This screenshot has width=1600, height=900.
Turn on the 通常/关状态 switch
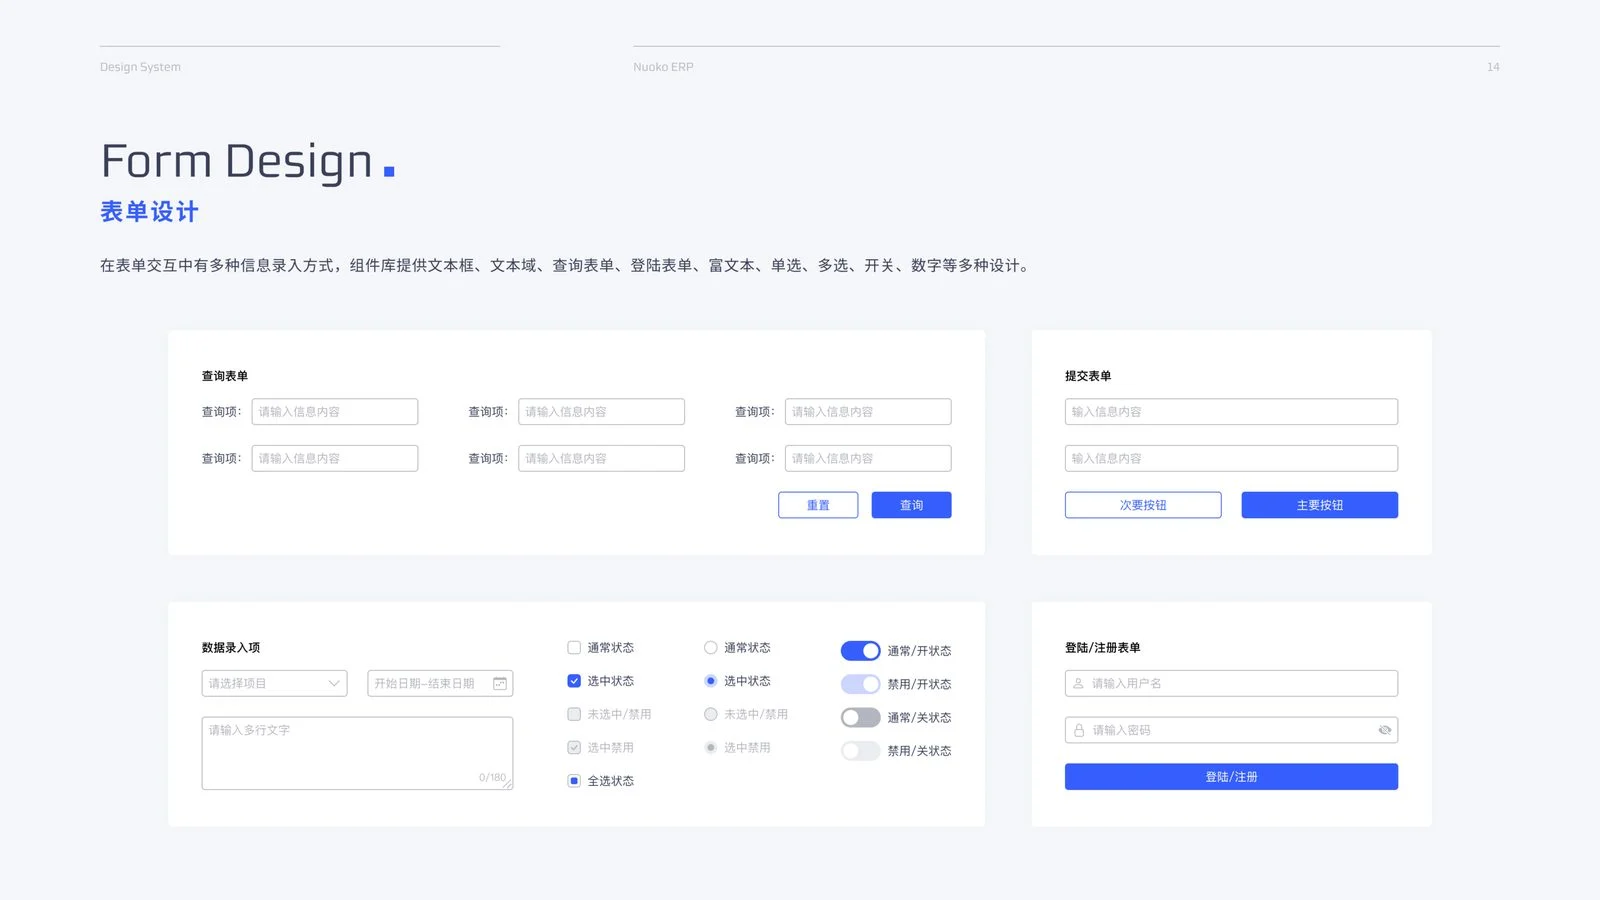click(x=860, y=718)
